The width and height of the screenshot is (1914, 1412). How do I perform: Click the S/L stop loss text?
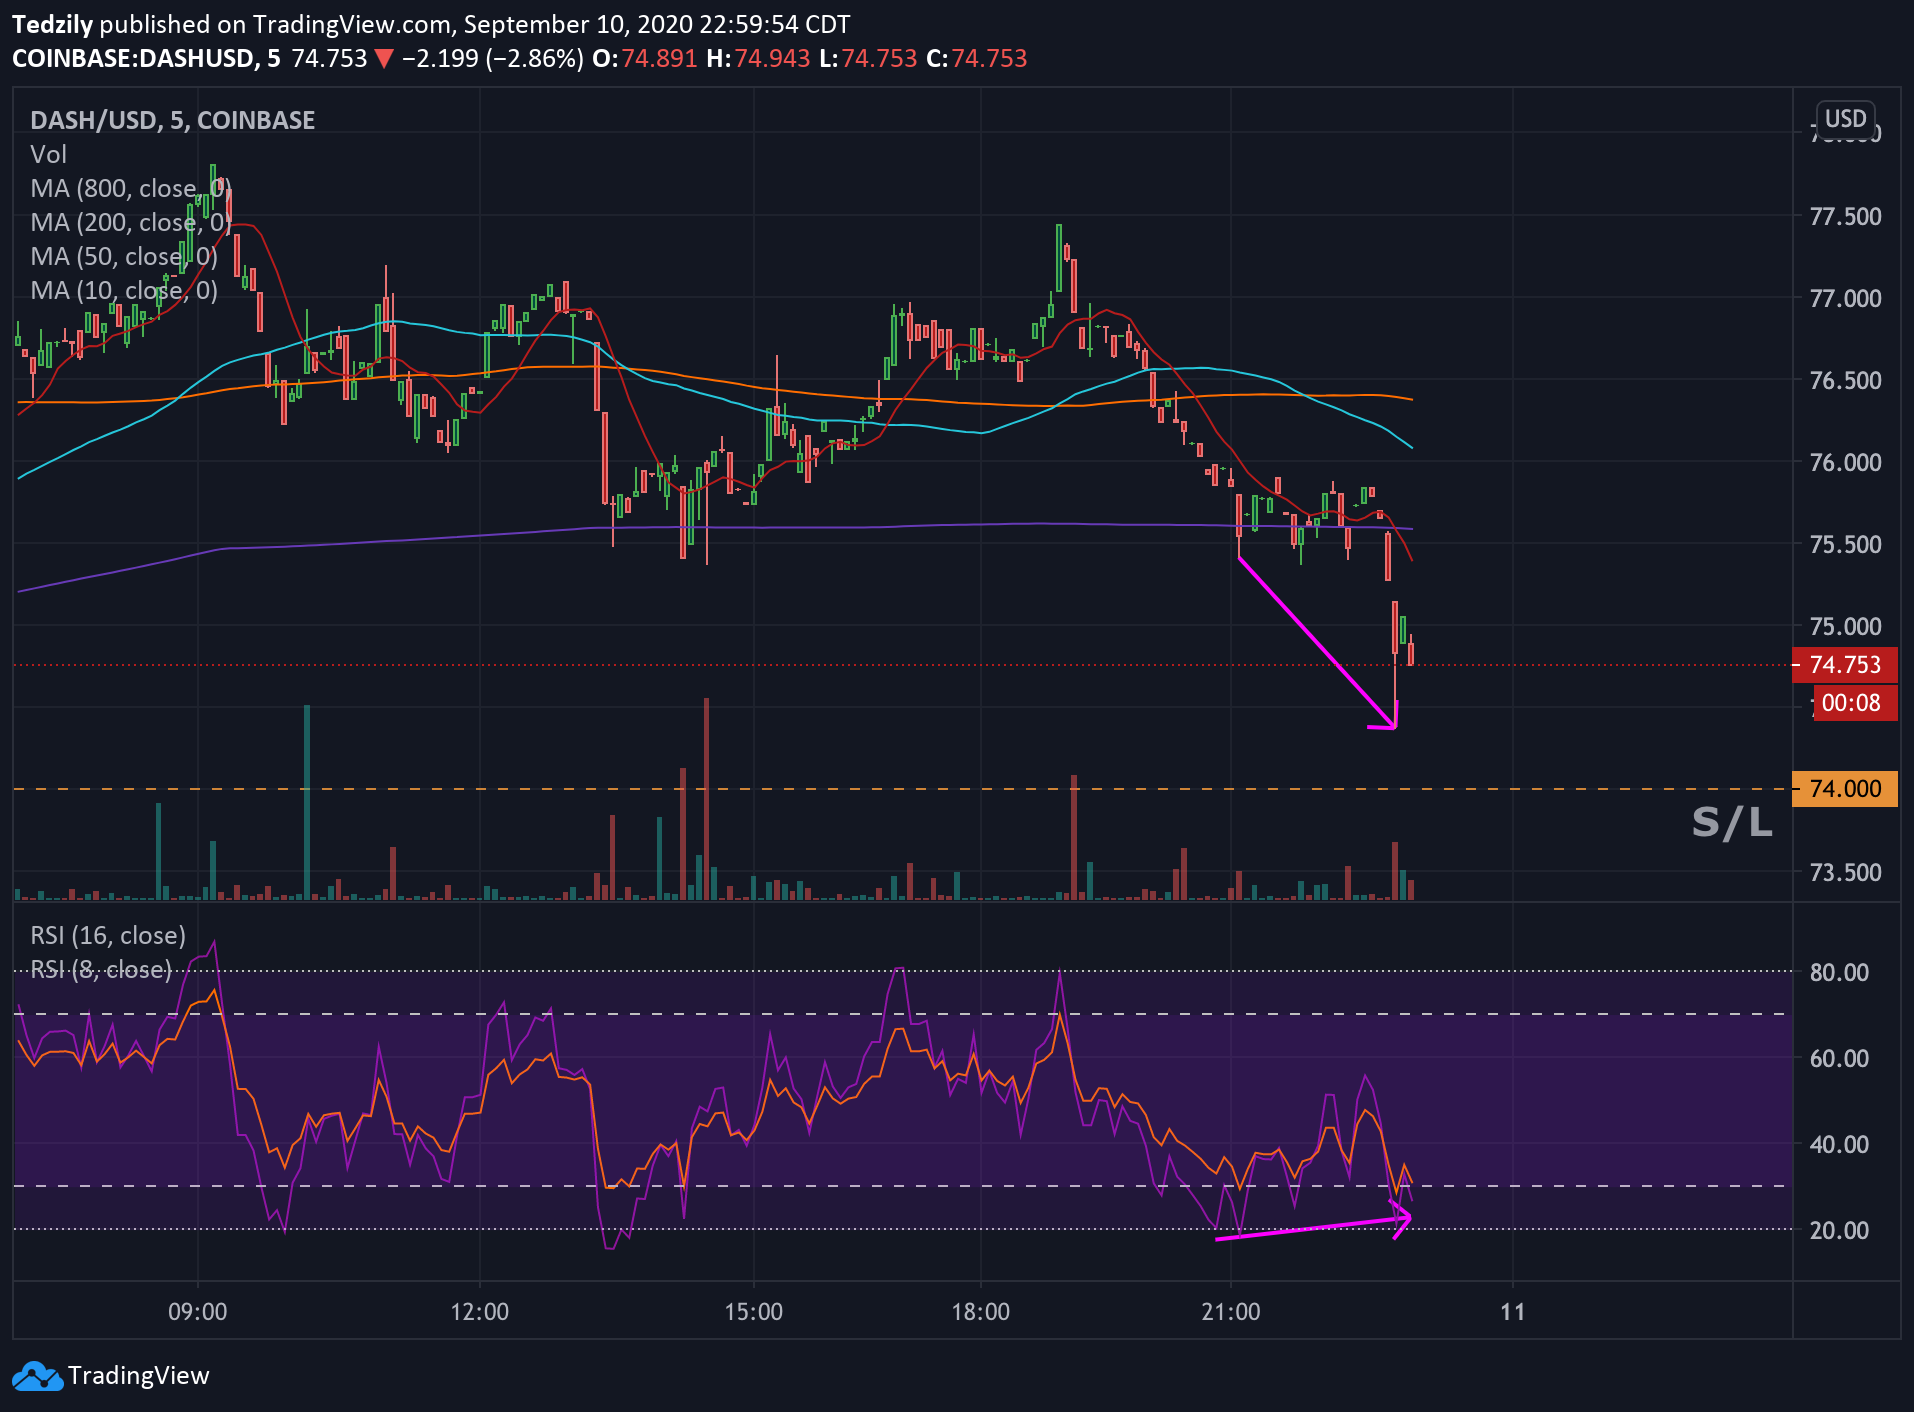pos(1732,823)
